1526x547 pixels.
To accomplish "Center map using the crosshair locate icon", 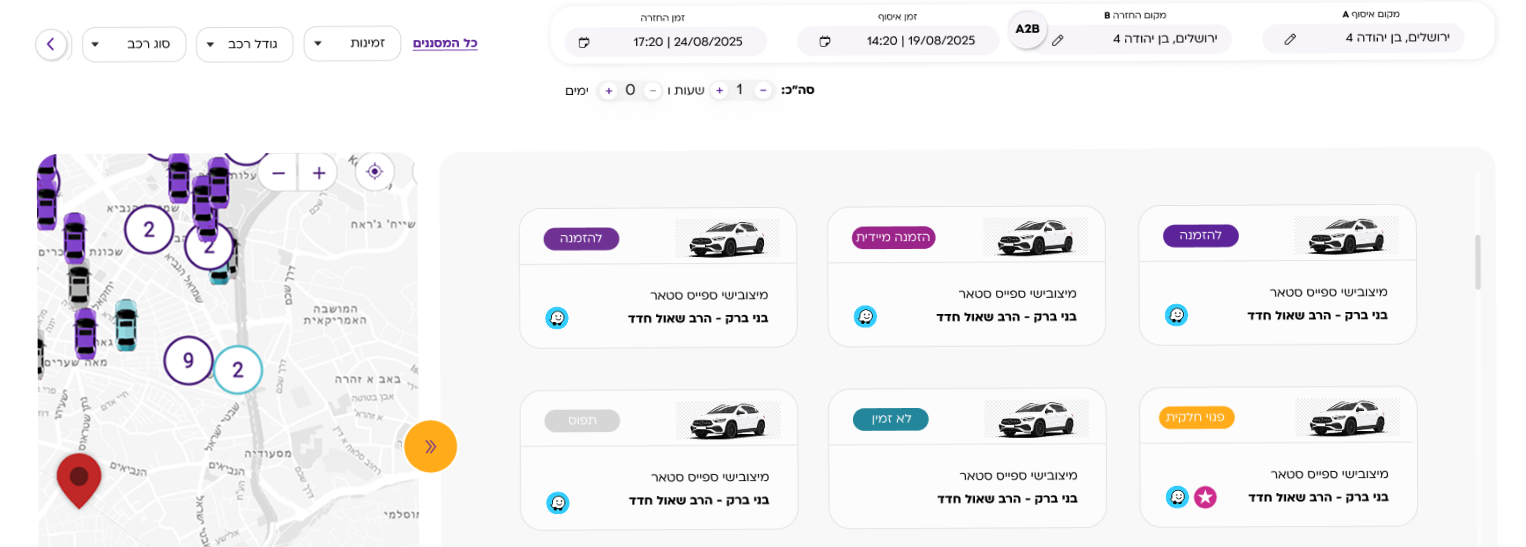I will 374,172.
